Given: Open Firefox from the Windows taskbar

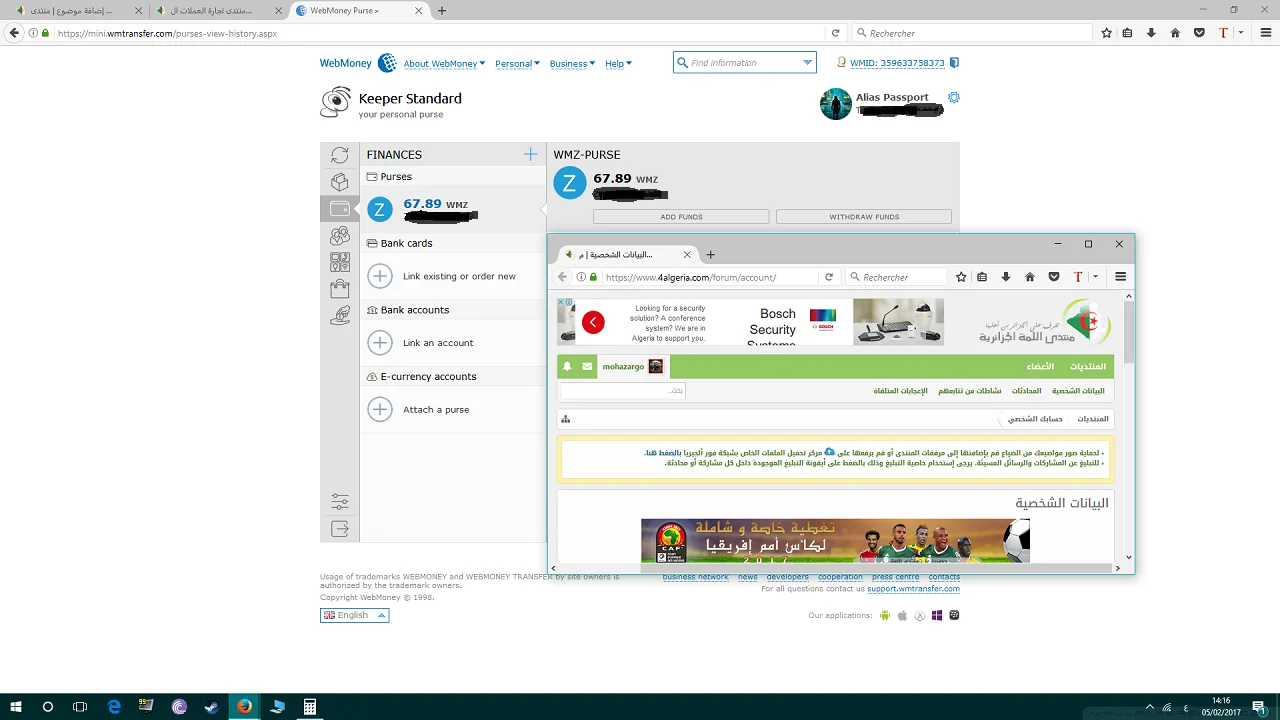Looking at the screenshot, I should click(244, 707).
